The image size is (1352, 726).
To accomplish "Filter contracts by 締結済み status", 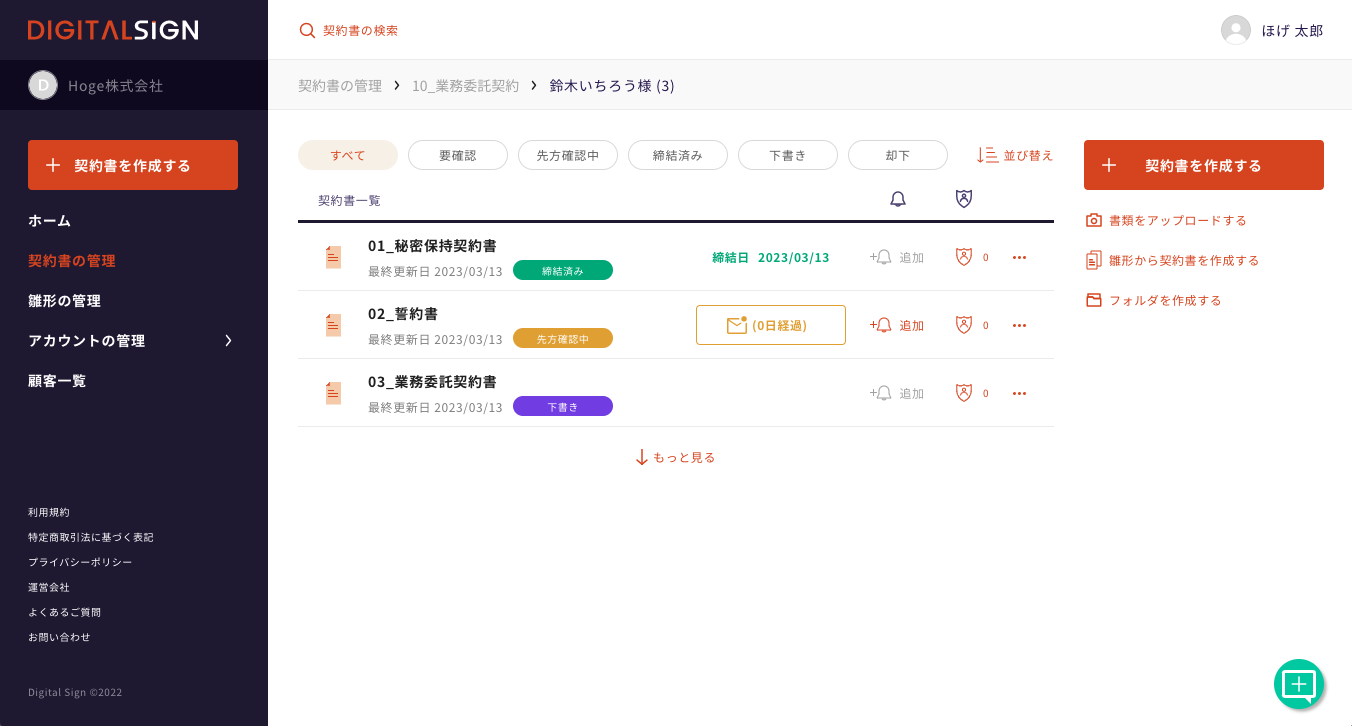I will tap(677, 155).
